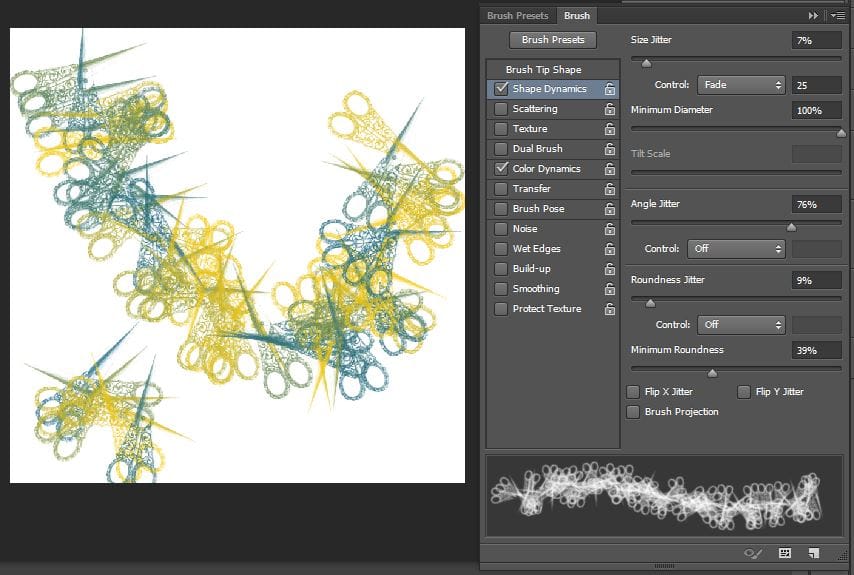The image size is (854, 575).
Task: Enable the Brush Pose checkbox
Action: tap(501, 209)
